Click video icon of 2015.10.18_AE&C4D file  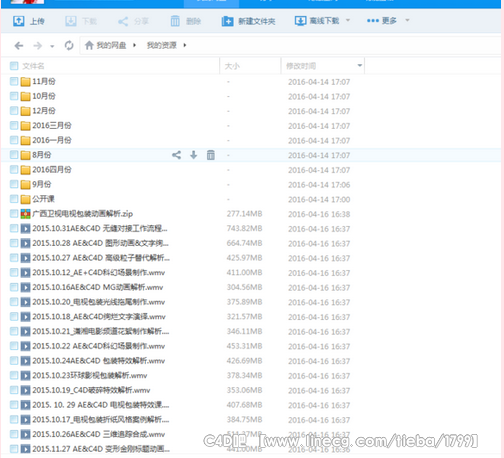pos(25,317)
